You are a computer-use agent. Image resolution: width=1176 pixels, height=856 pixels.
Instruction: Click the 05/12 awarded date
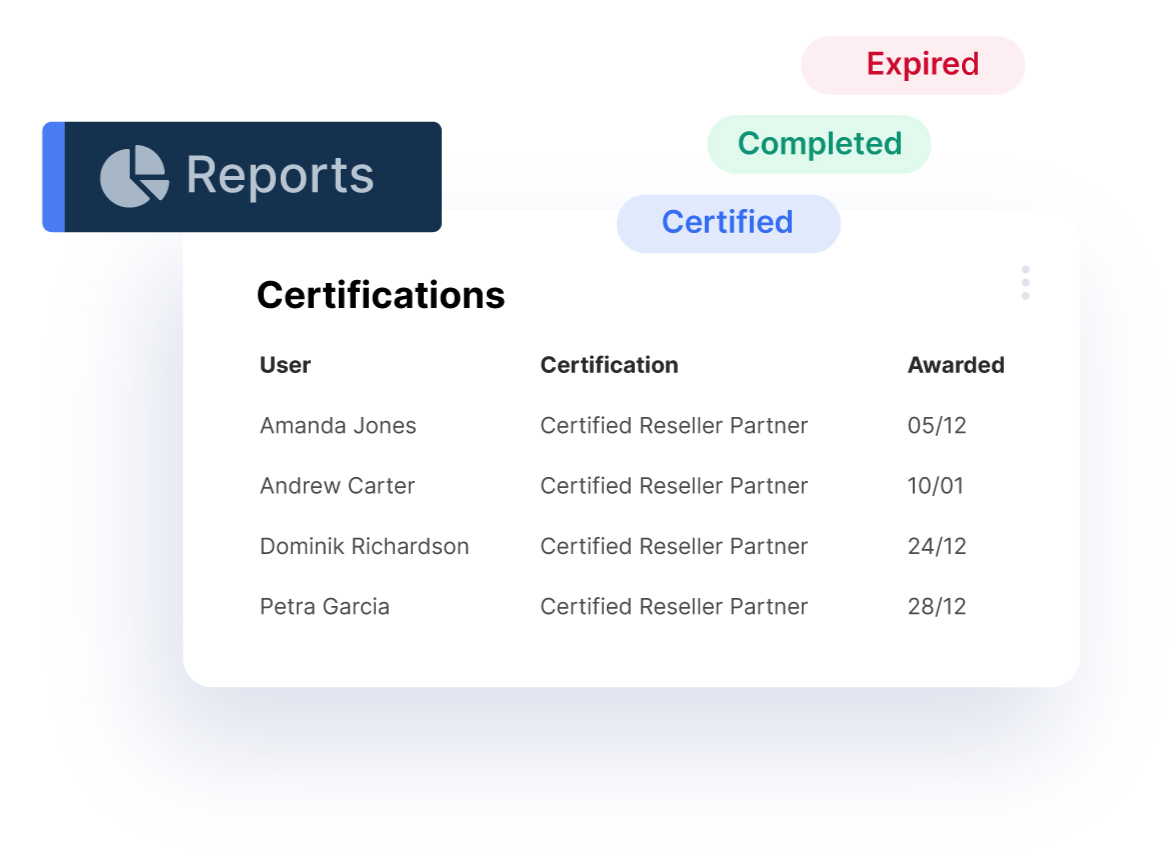(x=936, y=426)
